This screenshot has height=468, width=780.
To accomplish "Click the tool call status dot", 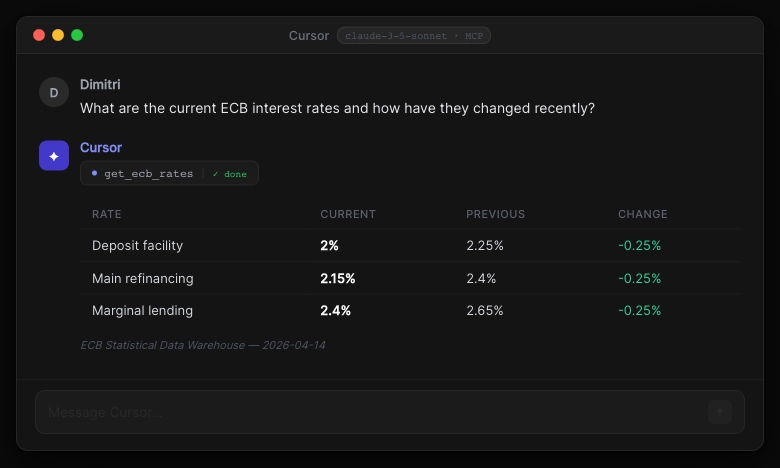I will tap(94, 173).
